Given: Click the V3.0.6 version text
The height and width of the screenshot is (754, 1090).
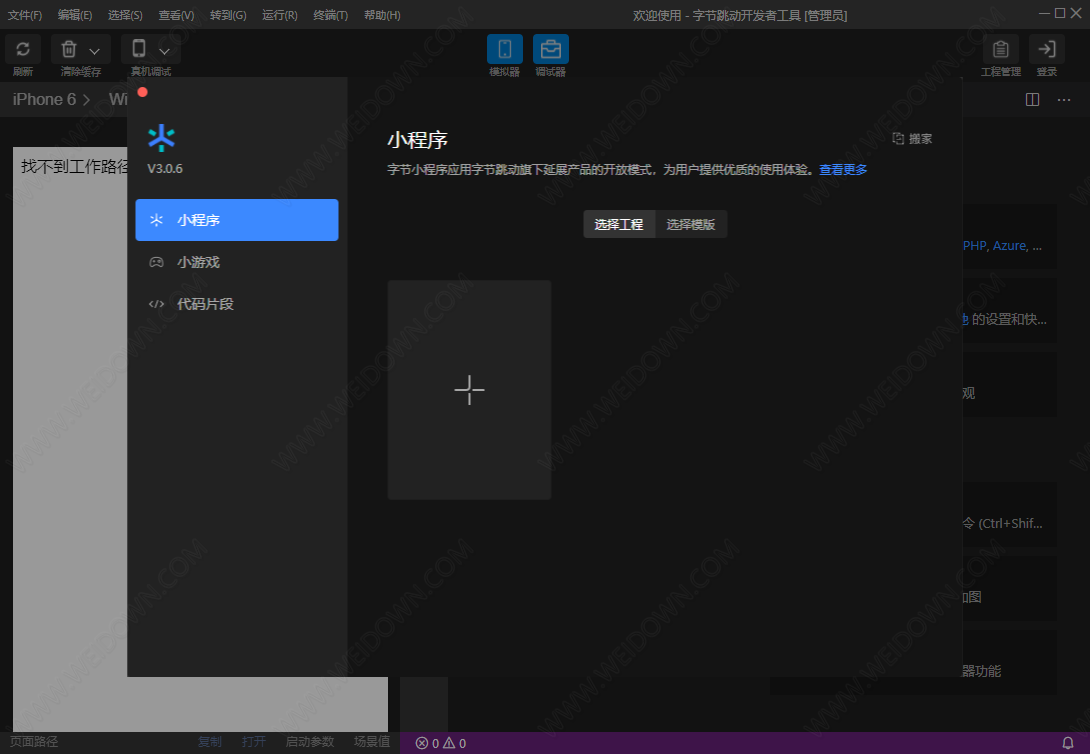Looking at the screenshot, I should [x=165, y=168].
